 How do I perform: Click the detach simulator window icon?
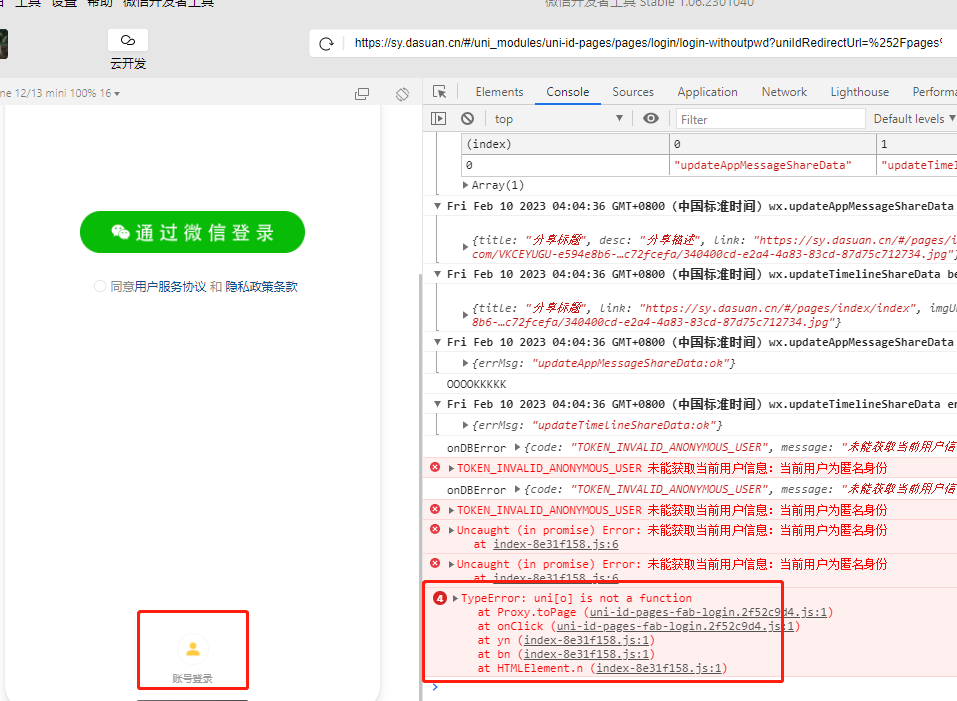point(362,94)
